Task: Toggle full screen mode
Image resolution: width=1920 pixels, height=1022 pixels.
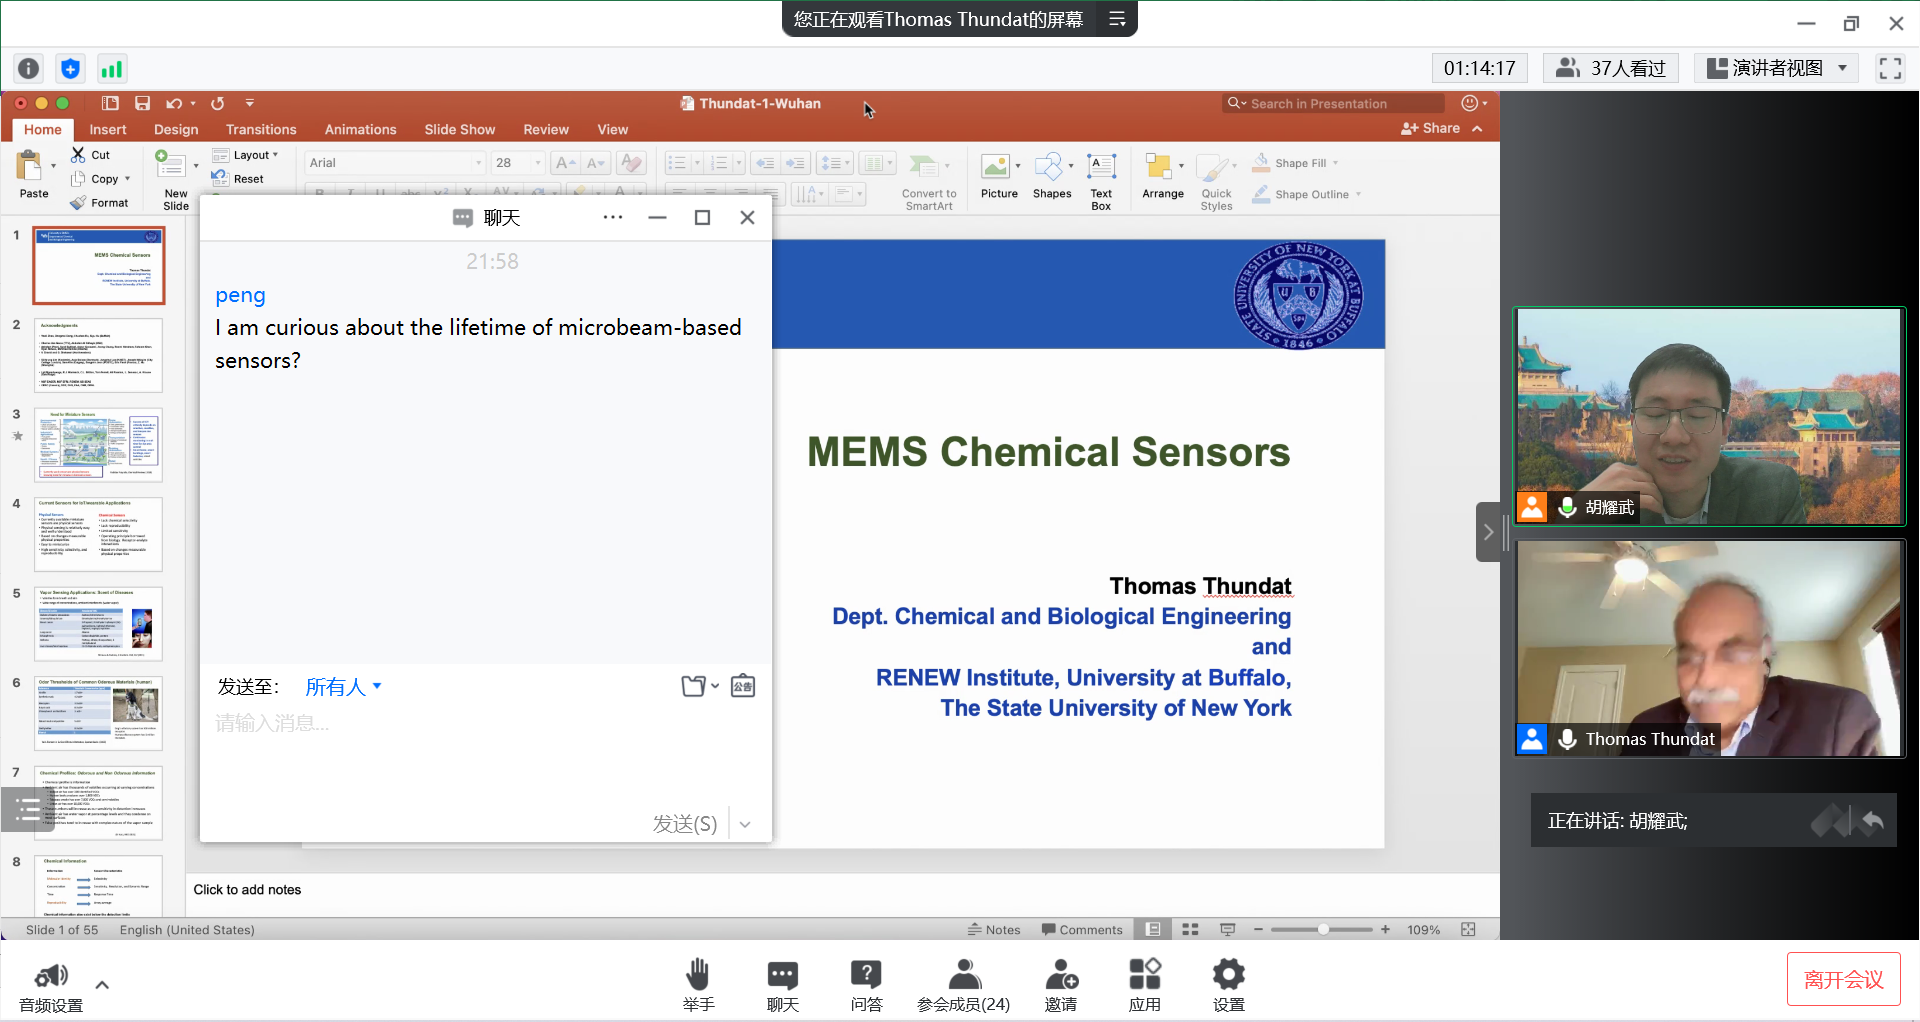Action: coord(1889,68)
